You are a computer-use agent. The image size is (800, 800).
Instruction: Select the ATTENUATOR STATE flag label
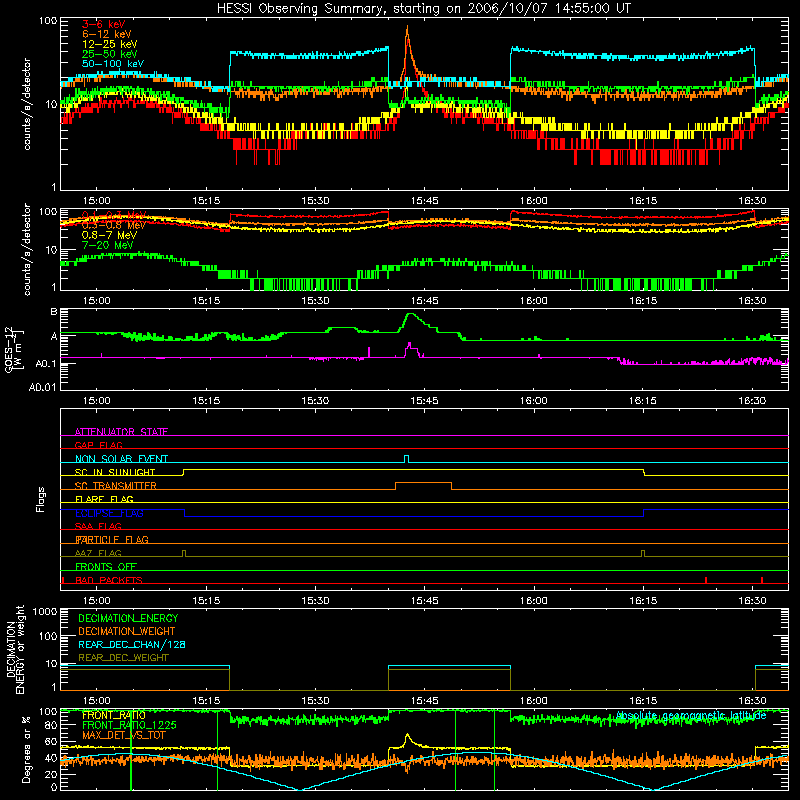[x=121, y=432]
